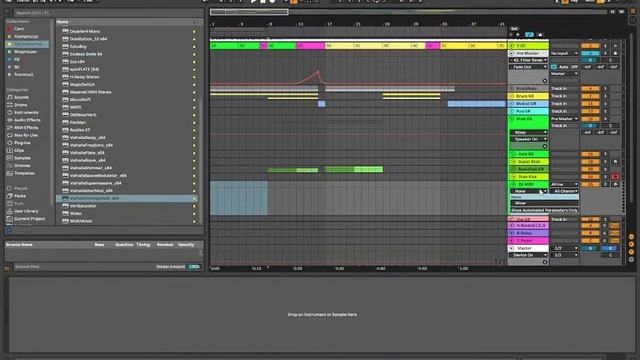Fold the Pad GR track

(512, 111)
